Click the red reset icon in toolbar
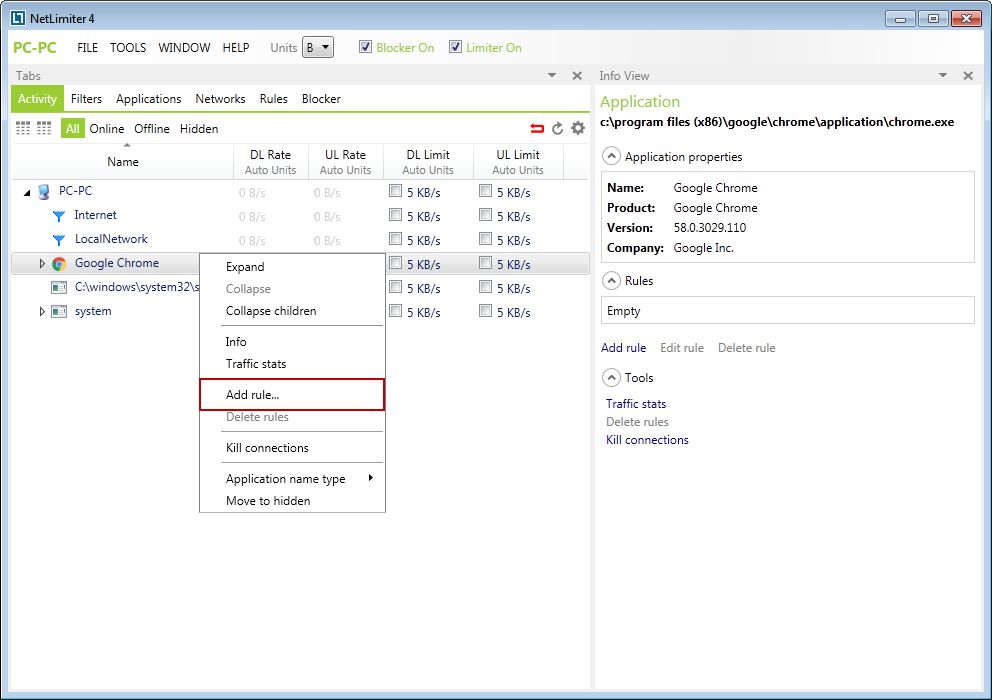Screen dimensions: 992x700 [x=537, y=128]
